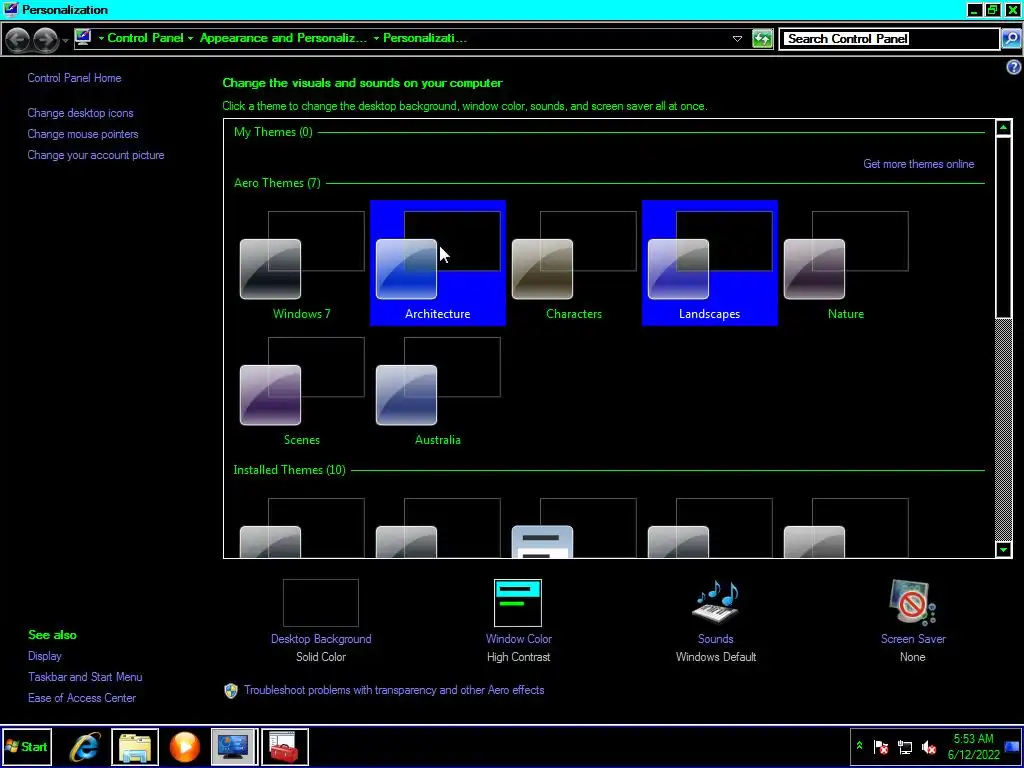Click the clock showing 5:53 AM
The width and height of the screenshot is (1024, 768).
pos(974,746)
